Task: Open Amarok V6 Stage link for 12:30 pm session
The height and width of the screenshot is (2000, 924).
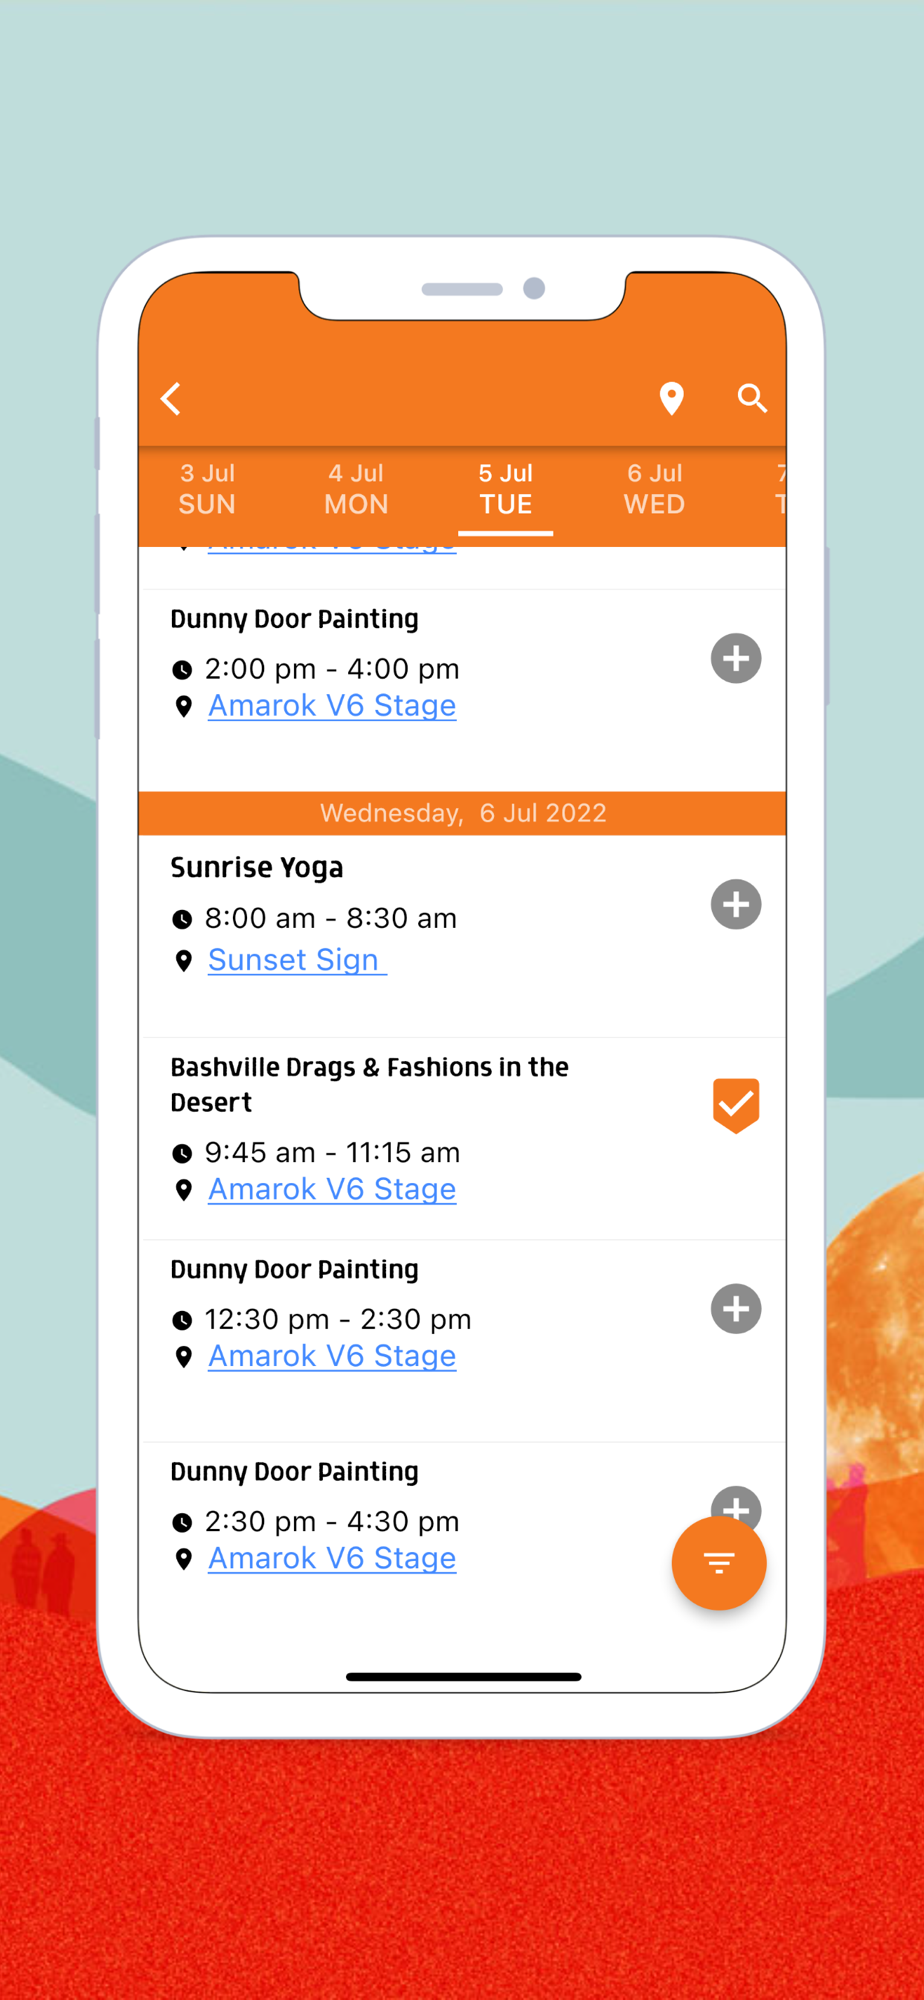Action: point(332,1356)
